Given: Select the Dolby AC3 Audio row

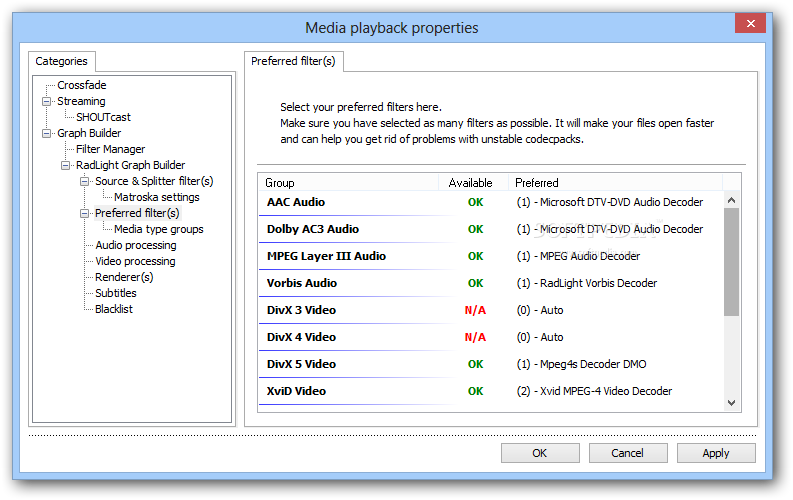Looking at the screenshot, I should [x=491, y=230].
